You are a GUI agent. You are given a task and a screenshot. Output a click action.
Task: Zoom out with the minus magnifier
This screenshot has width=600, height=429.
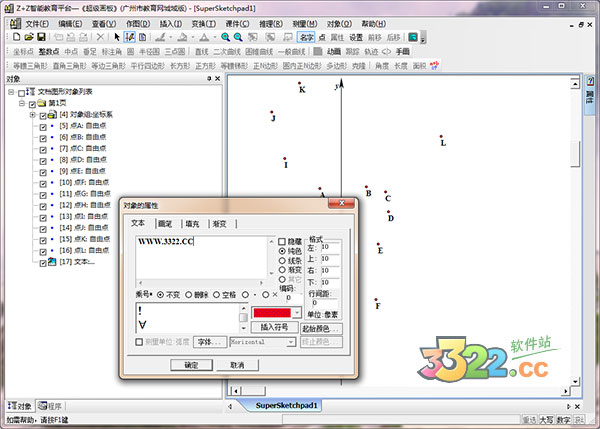[238, 37]
